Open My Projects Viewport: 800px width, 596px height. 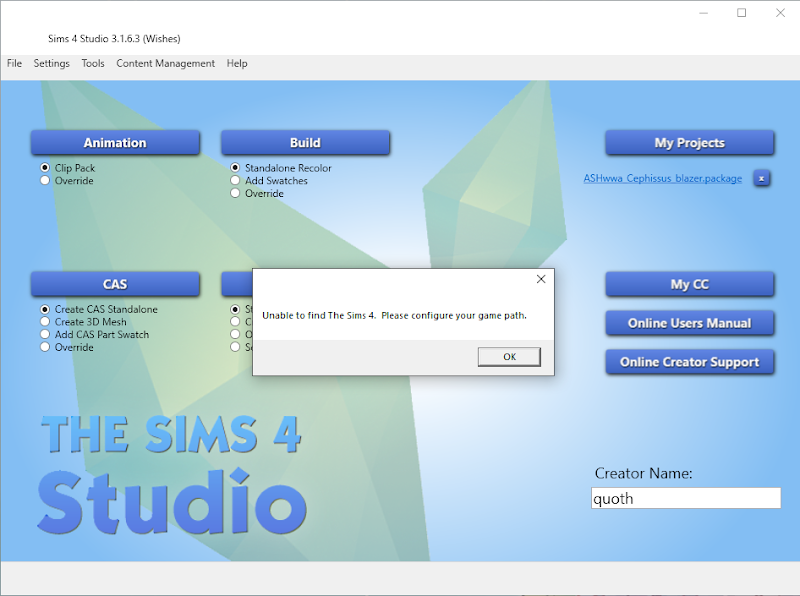click(x=690, y=142)
